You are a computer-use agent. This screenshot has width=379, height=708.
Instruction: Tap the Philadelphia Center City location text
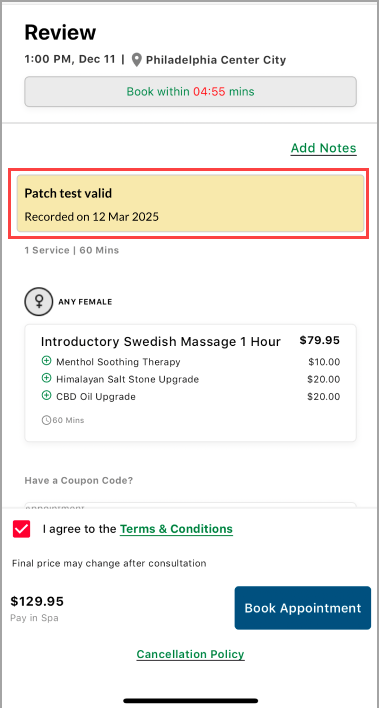tap(216, 60)
